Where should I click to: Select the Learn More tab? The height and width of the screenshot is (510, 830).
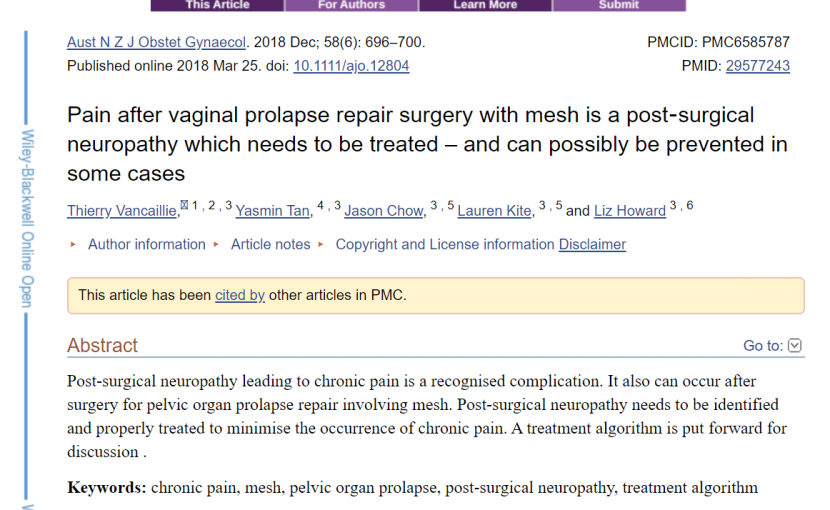tap(485, 5)
